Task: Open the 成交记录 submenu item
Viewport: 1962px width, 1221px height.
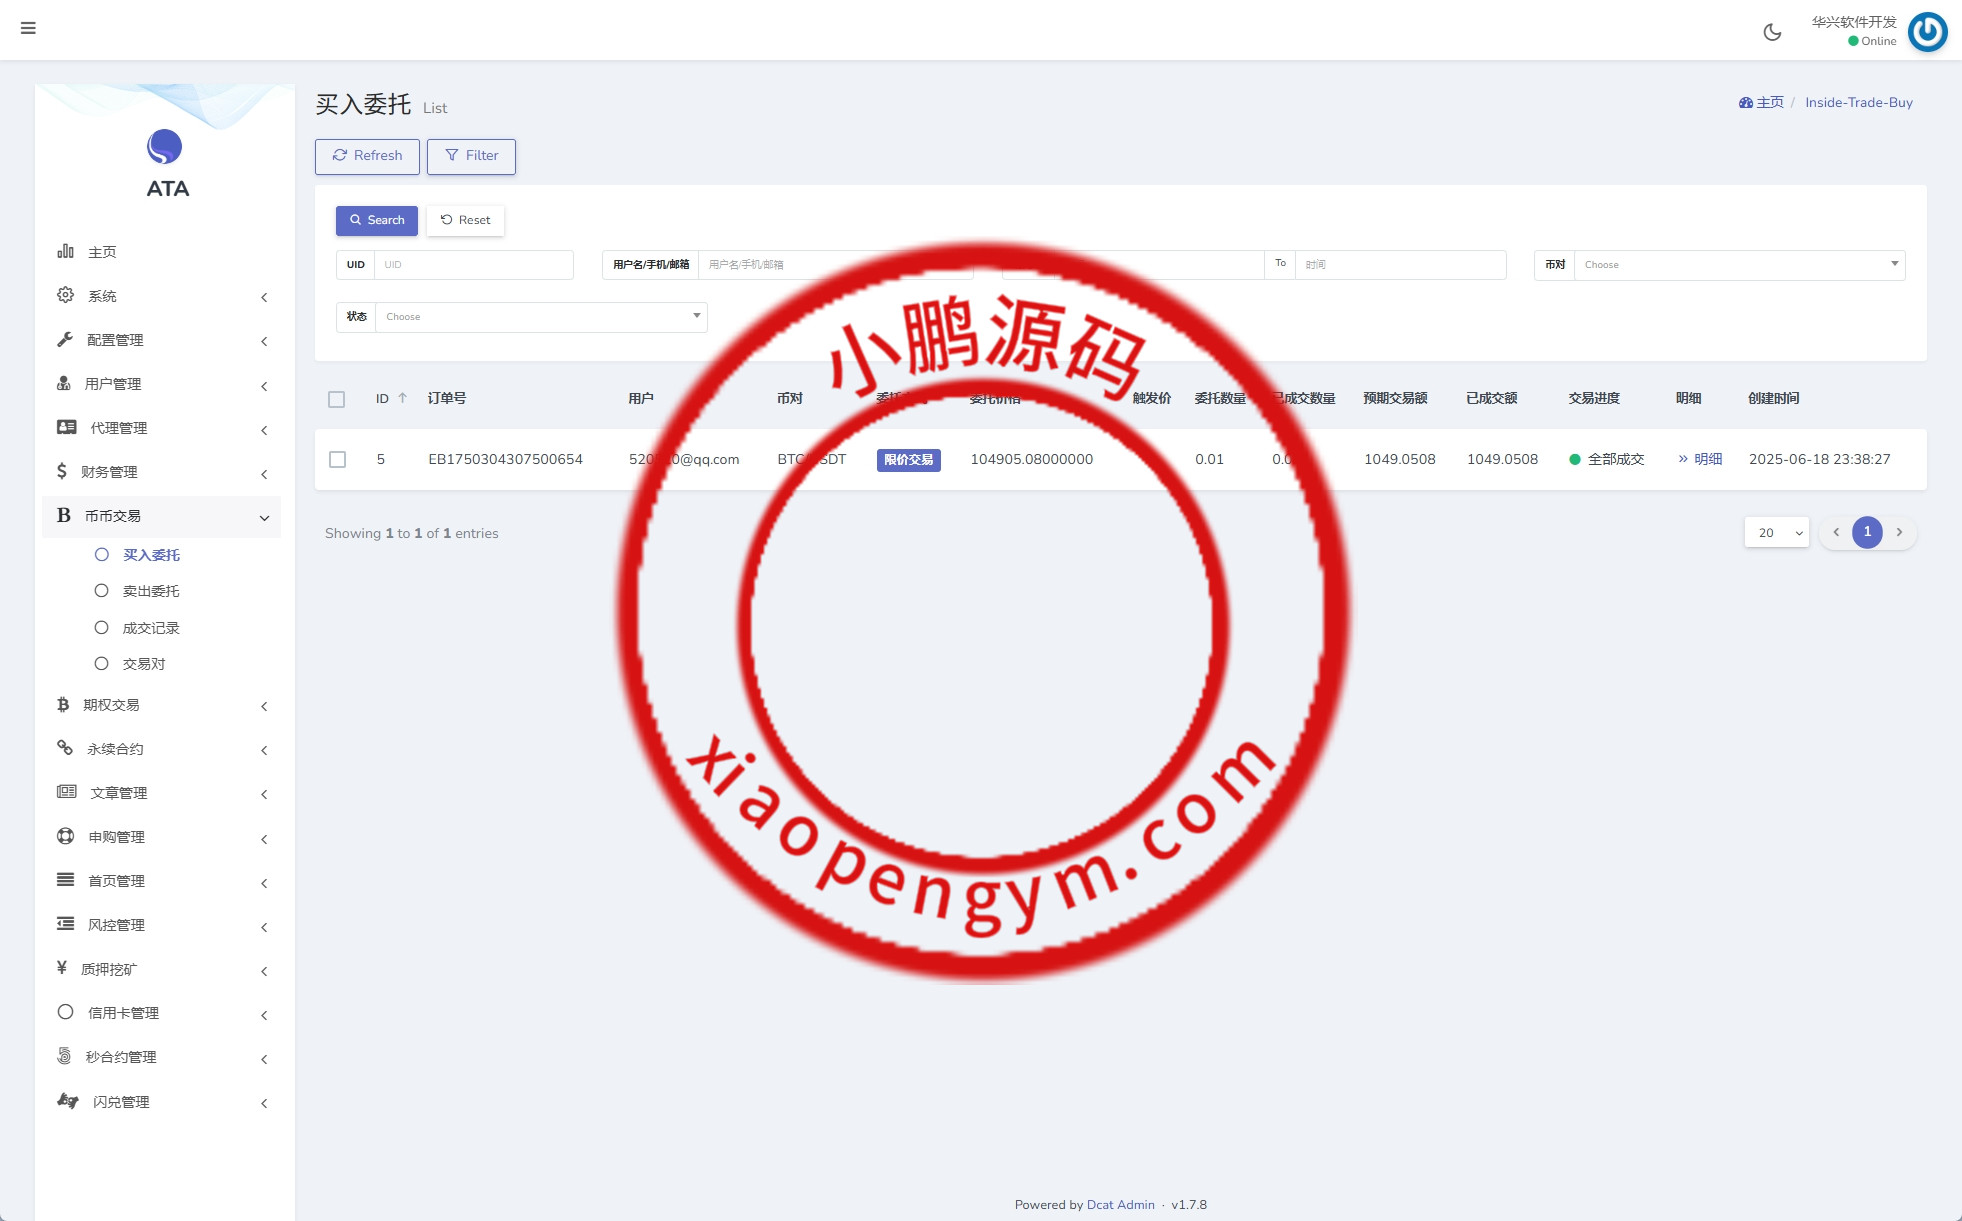Action: [x=150, y=628]
